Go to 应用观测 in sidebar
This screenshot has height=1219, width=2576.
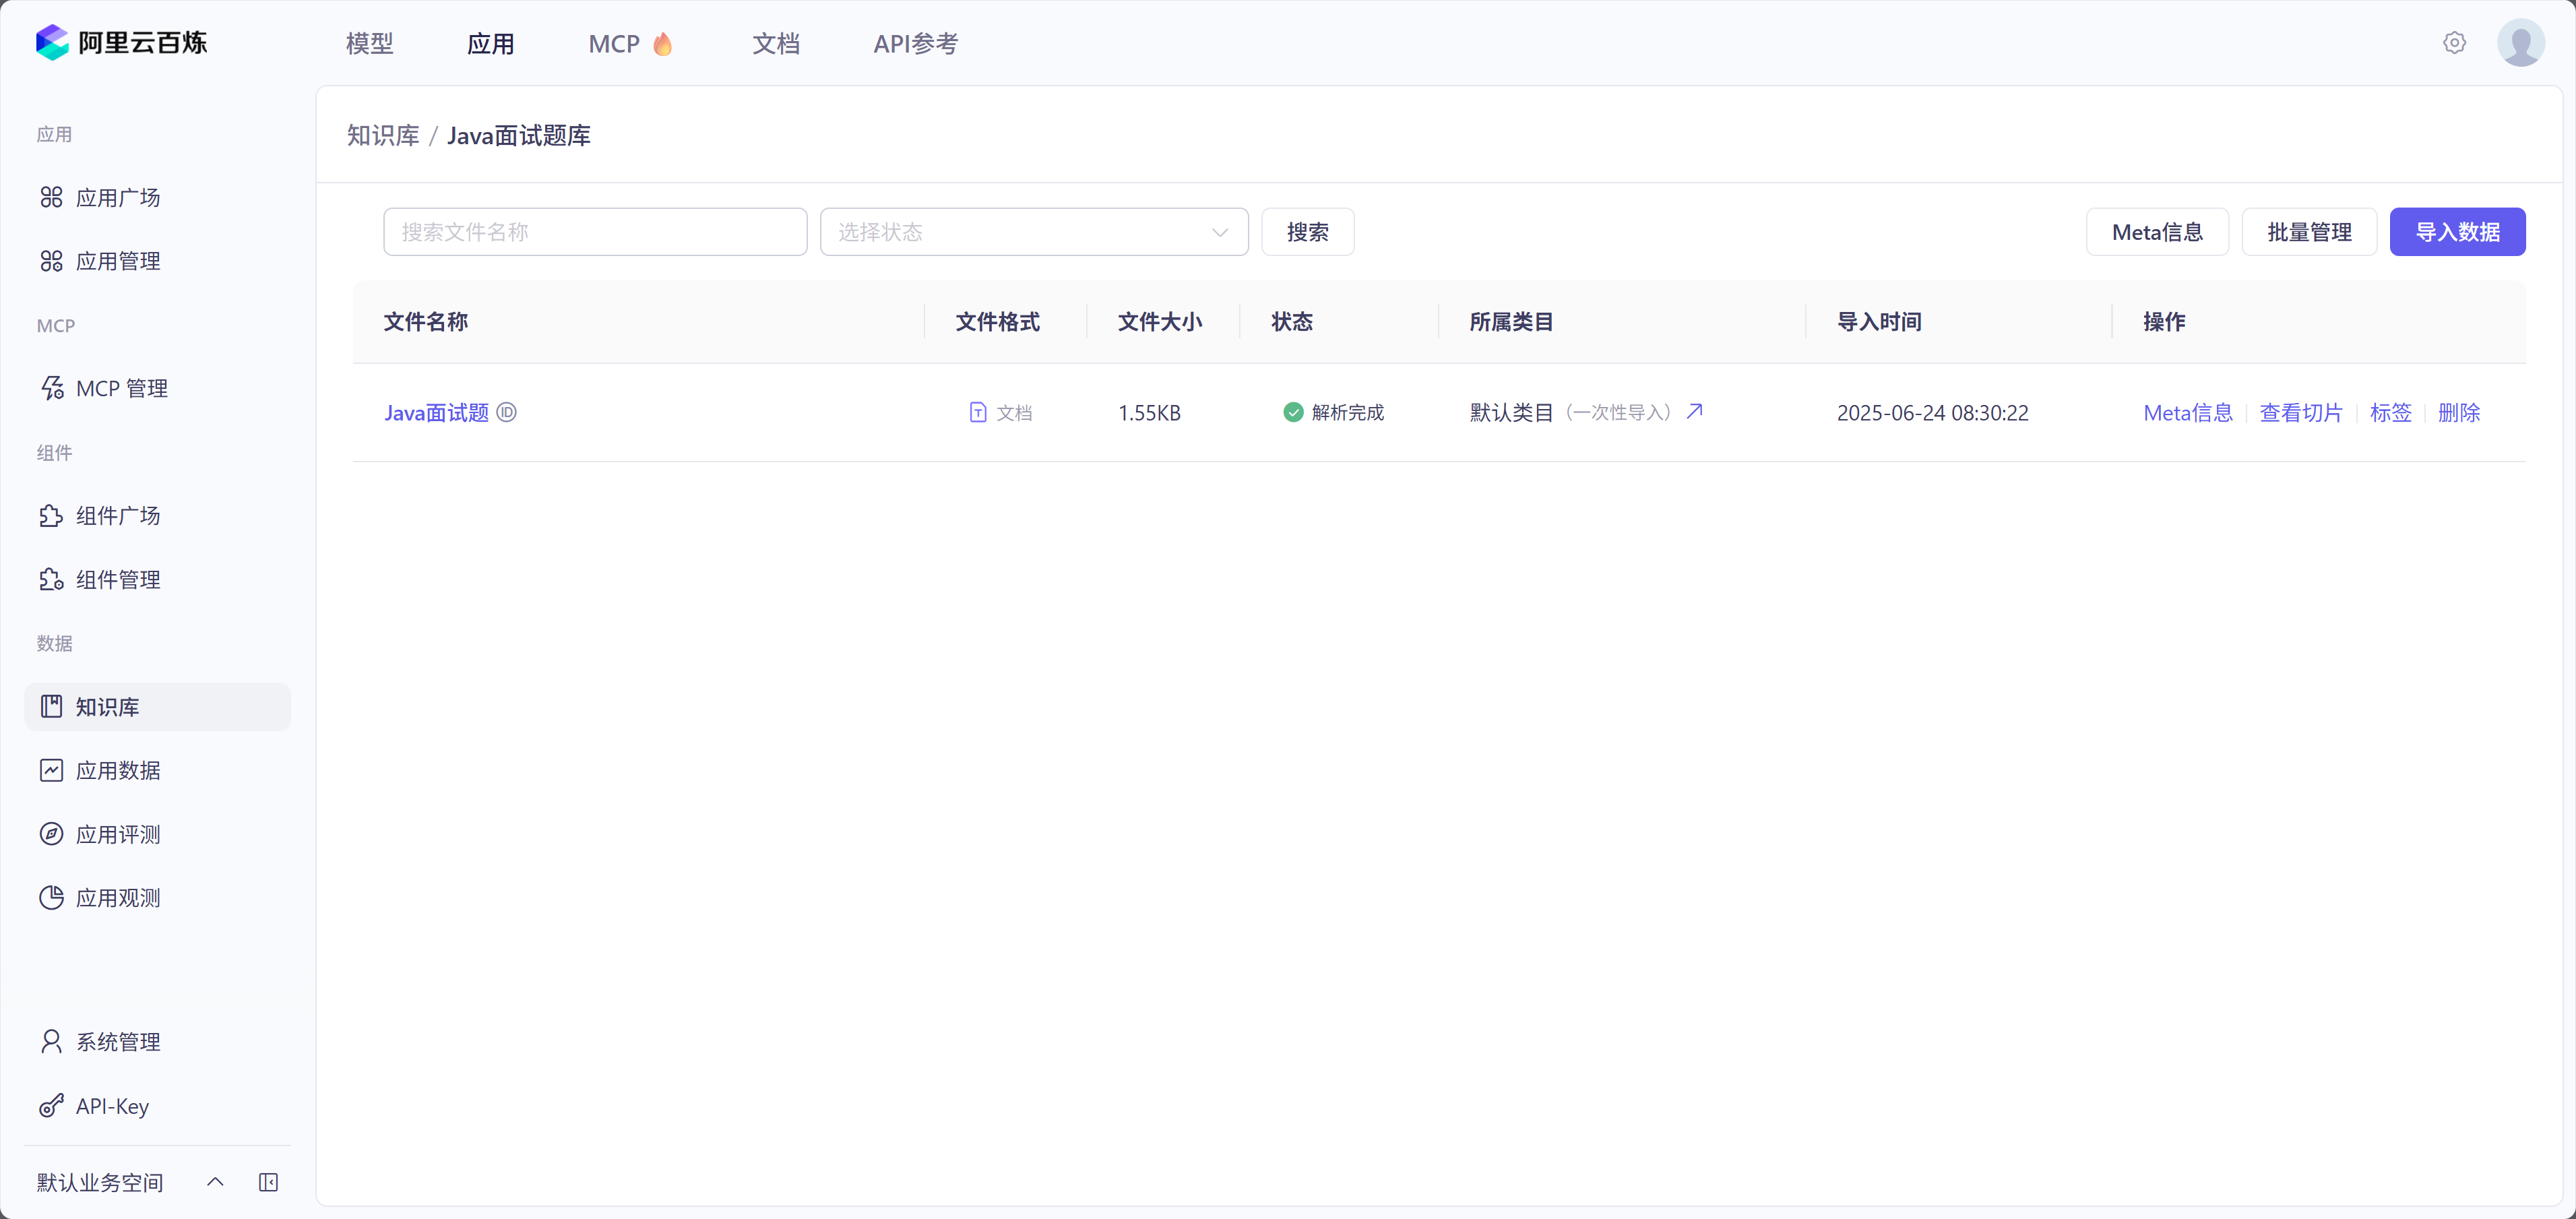click(118, 898)
